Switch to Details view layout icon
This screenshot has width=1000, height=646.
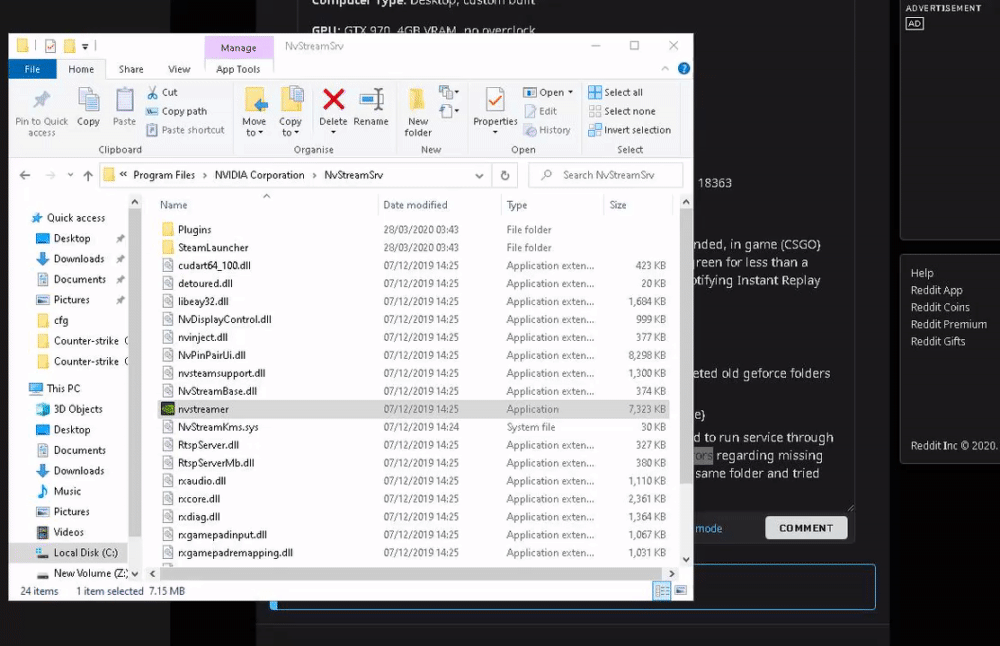tap(662, 591)
